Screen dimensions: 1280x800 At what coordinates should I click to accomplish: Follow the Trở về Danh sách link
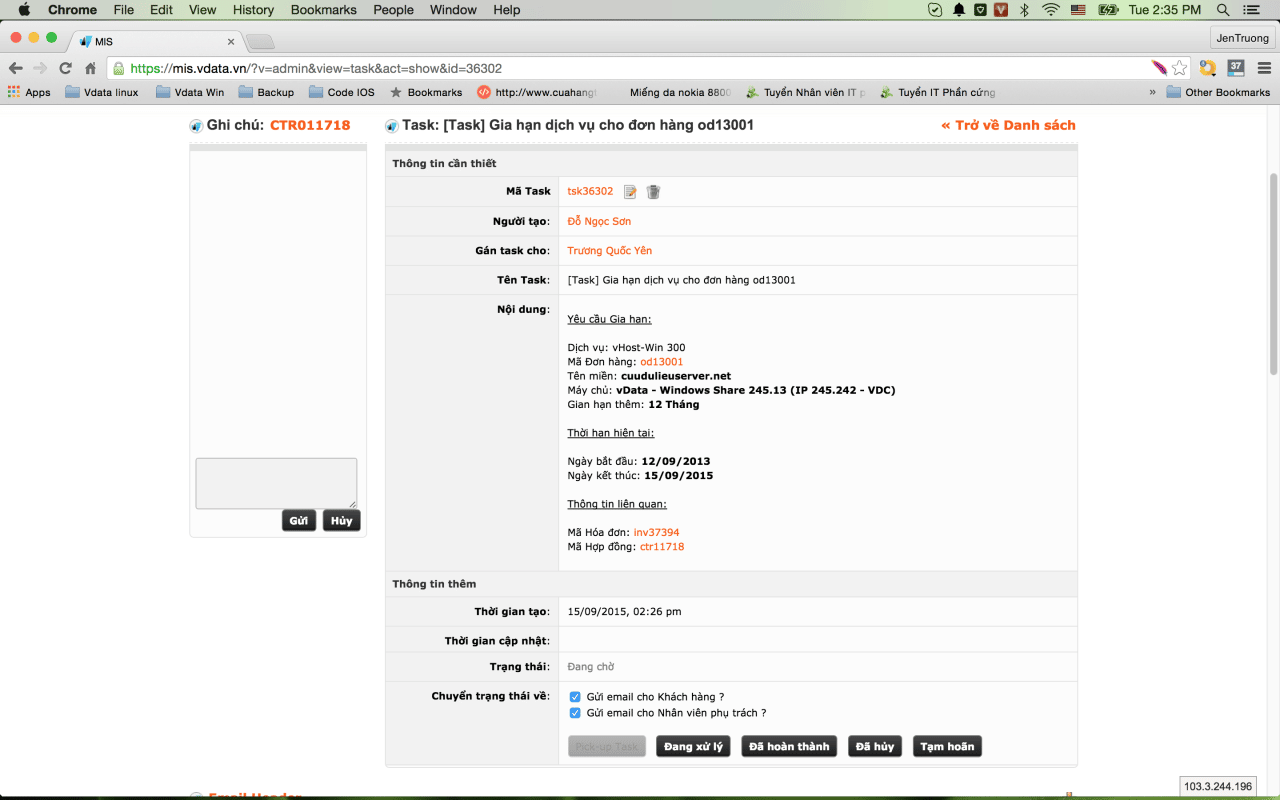click(1008, 125)
